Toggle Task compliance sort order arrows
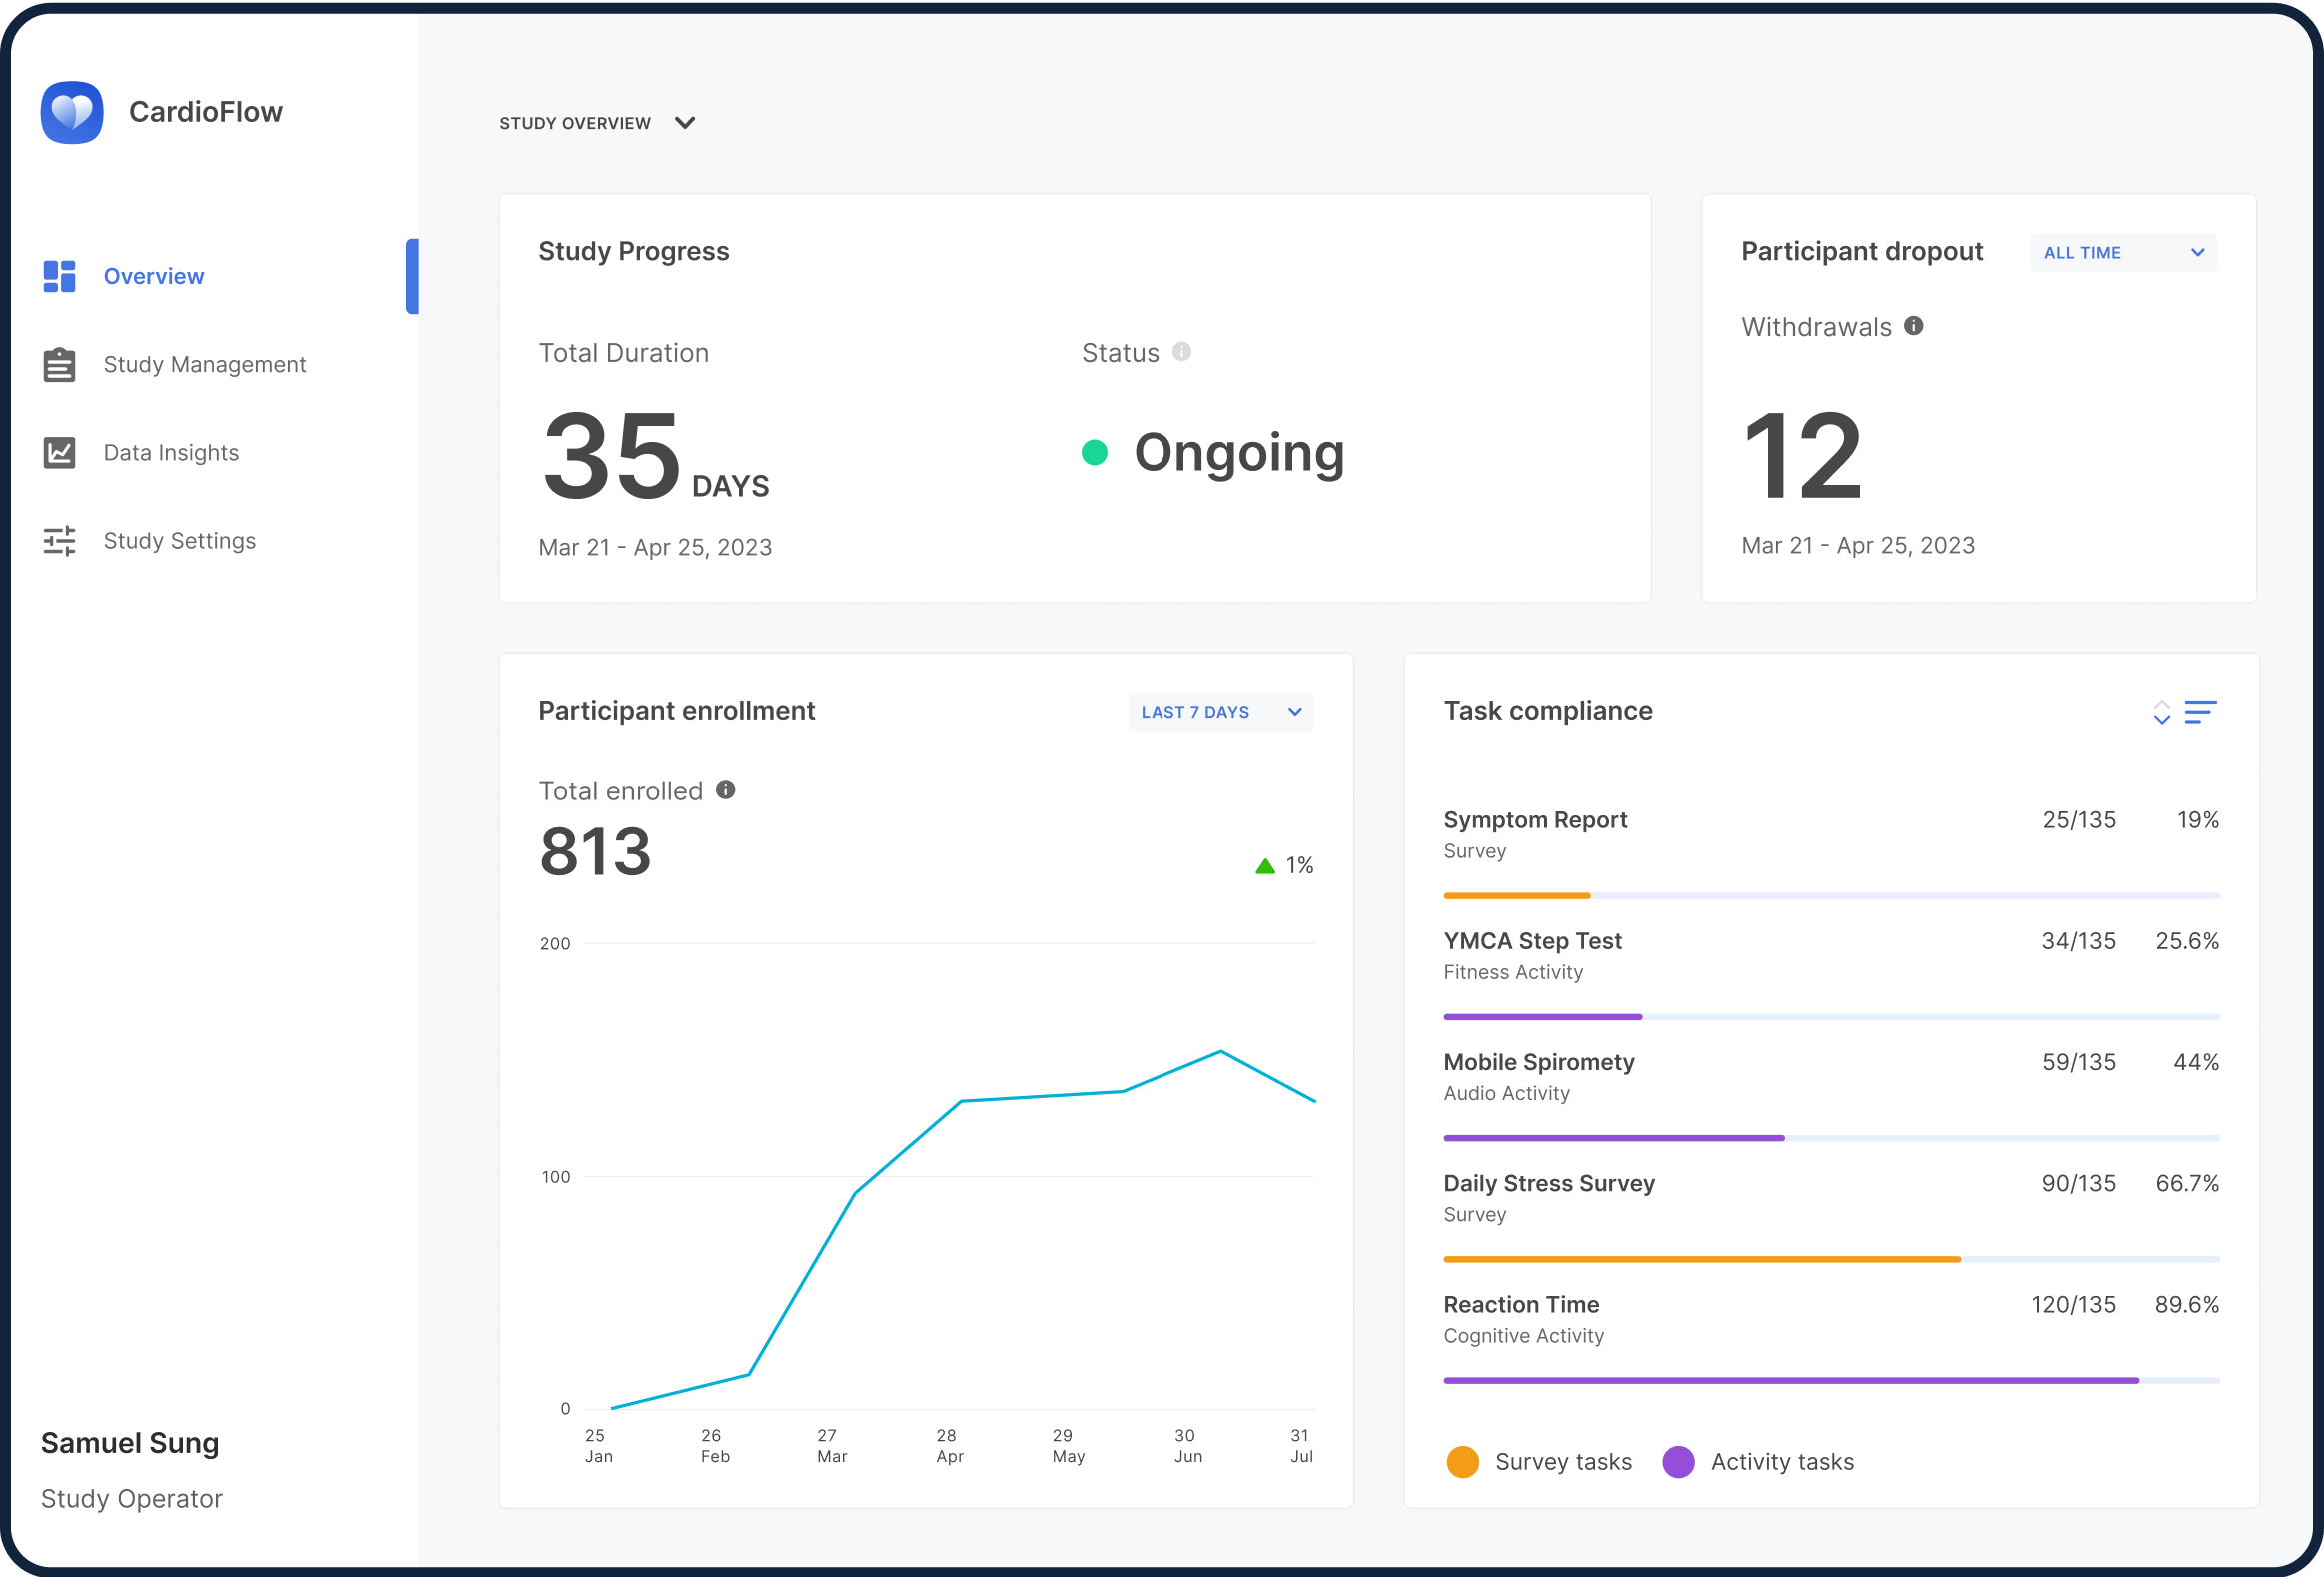 point(2162,712)
